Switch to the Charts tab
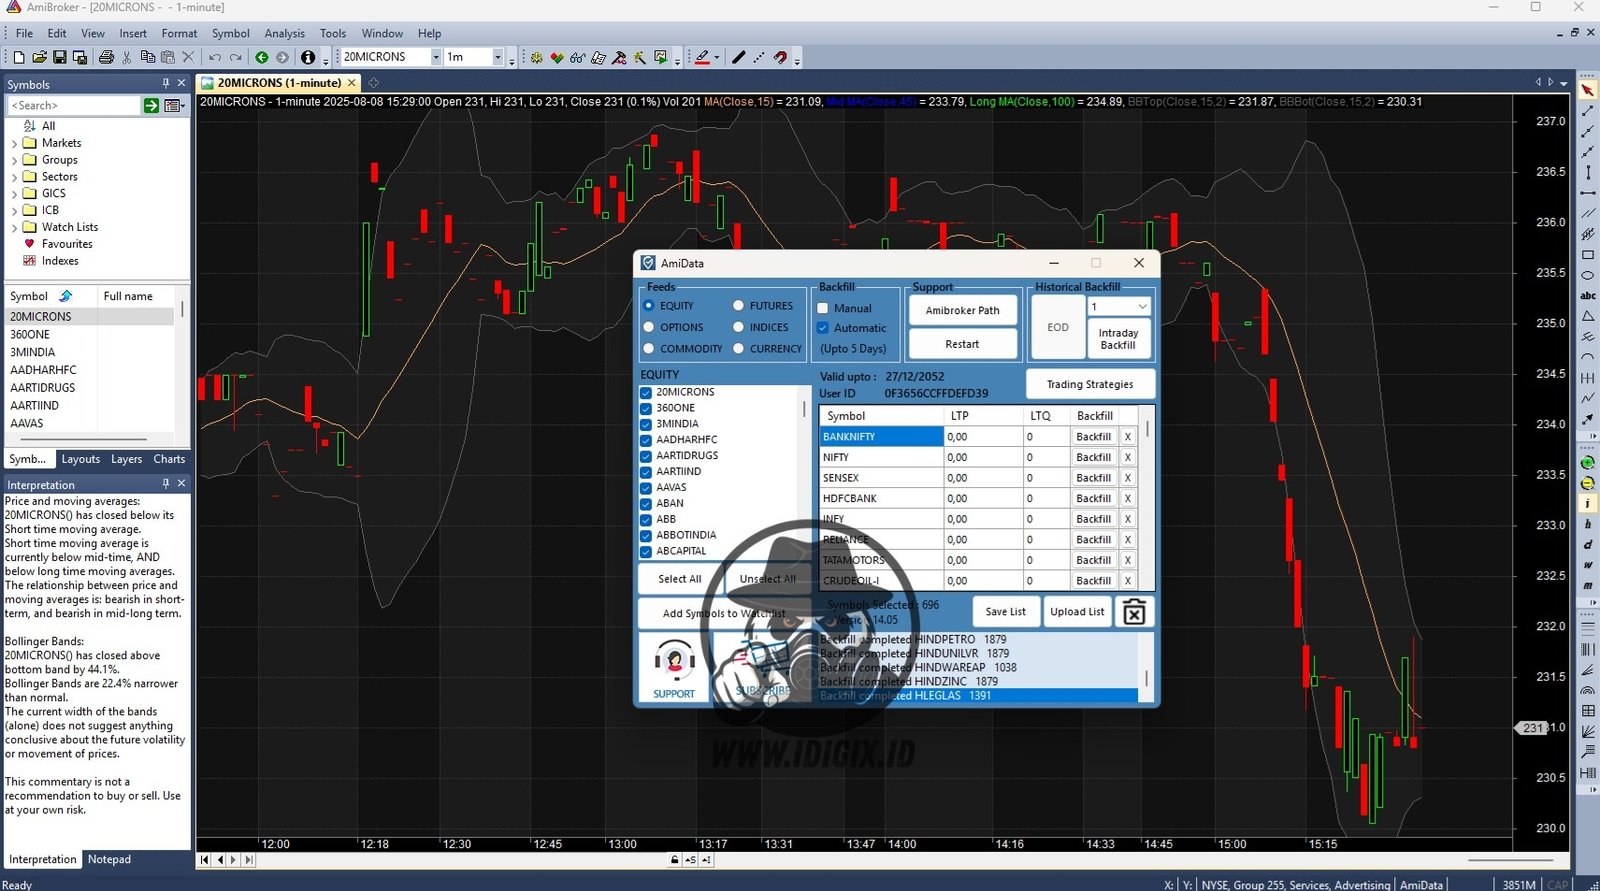 click(169, 459)
